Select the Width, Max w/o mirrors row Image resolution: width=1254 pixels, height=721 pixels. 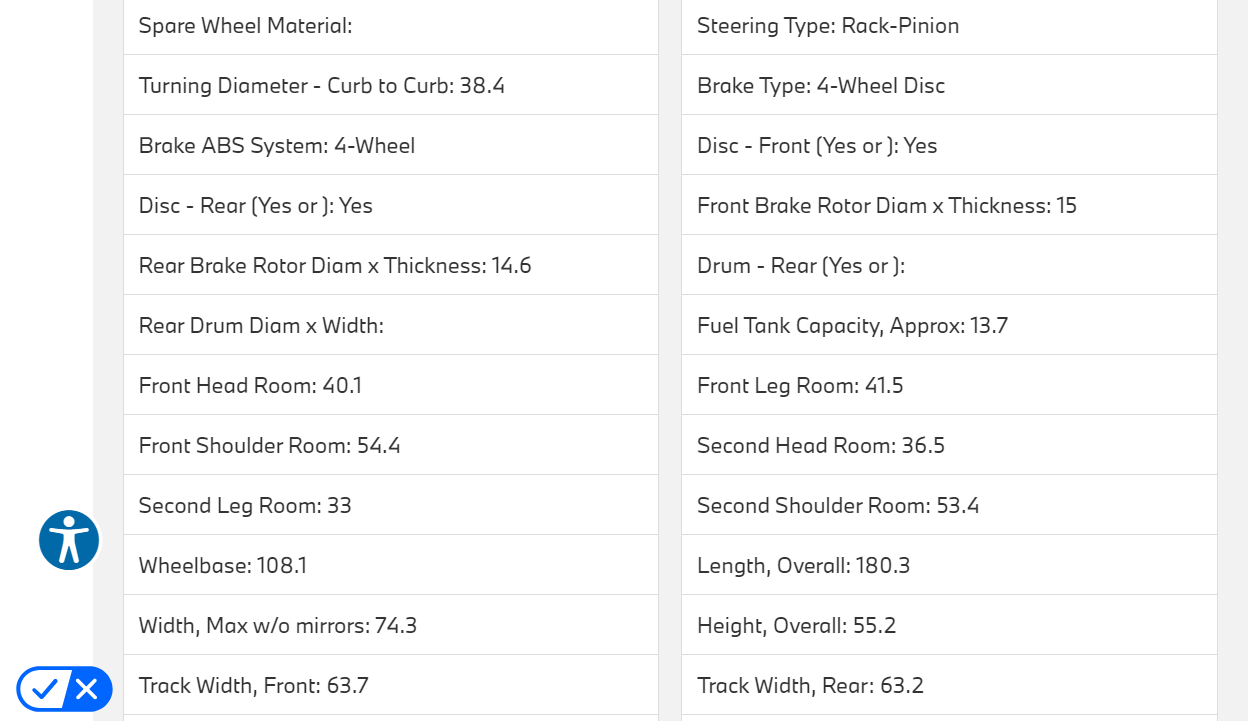pyautogui.click(x=278, y=626)
